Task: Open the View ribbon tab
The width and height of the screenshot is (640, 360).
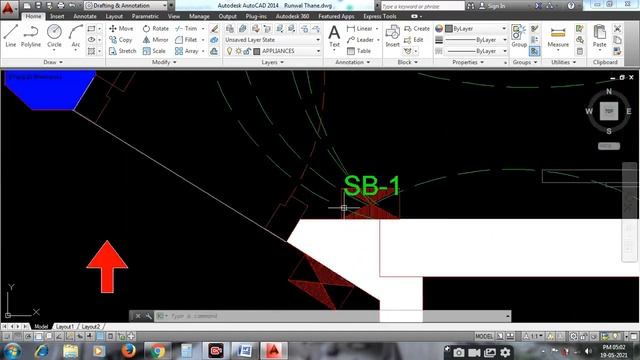Action: [174, 16]
